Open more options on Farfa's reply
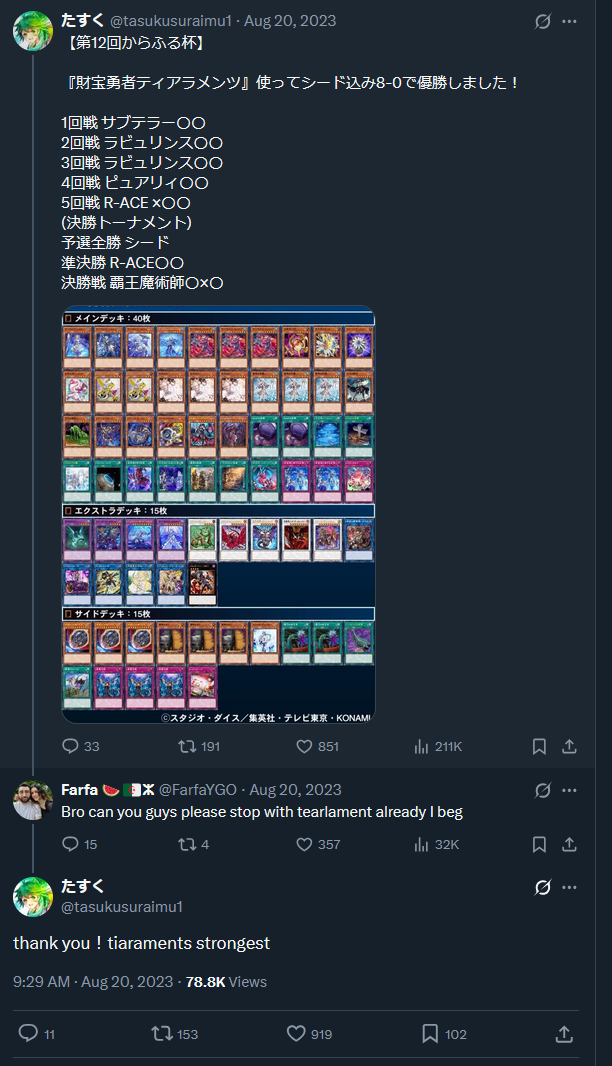This screenshot has height=1066, width=612. pyautogui.click(x=569, y=790)
